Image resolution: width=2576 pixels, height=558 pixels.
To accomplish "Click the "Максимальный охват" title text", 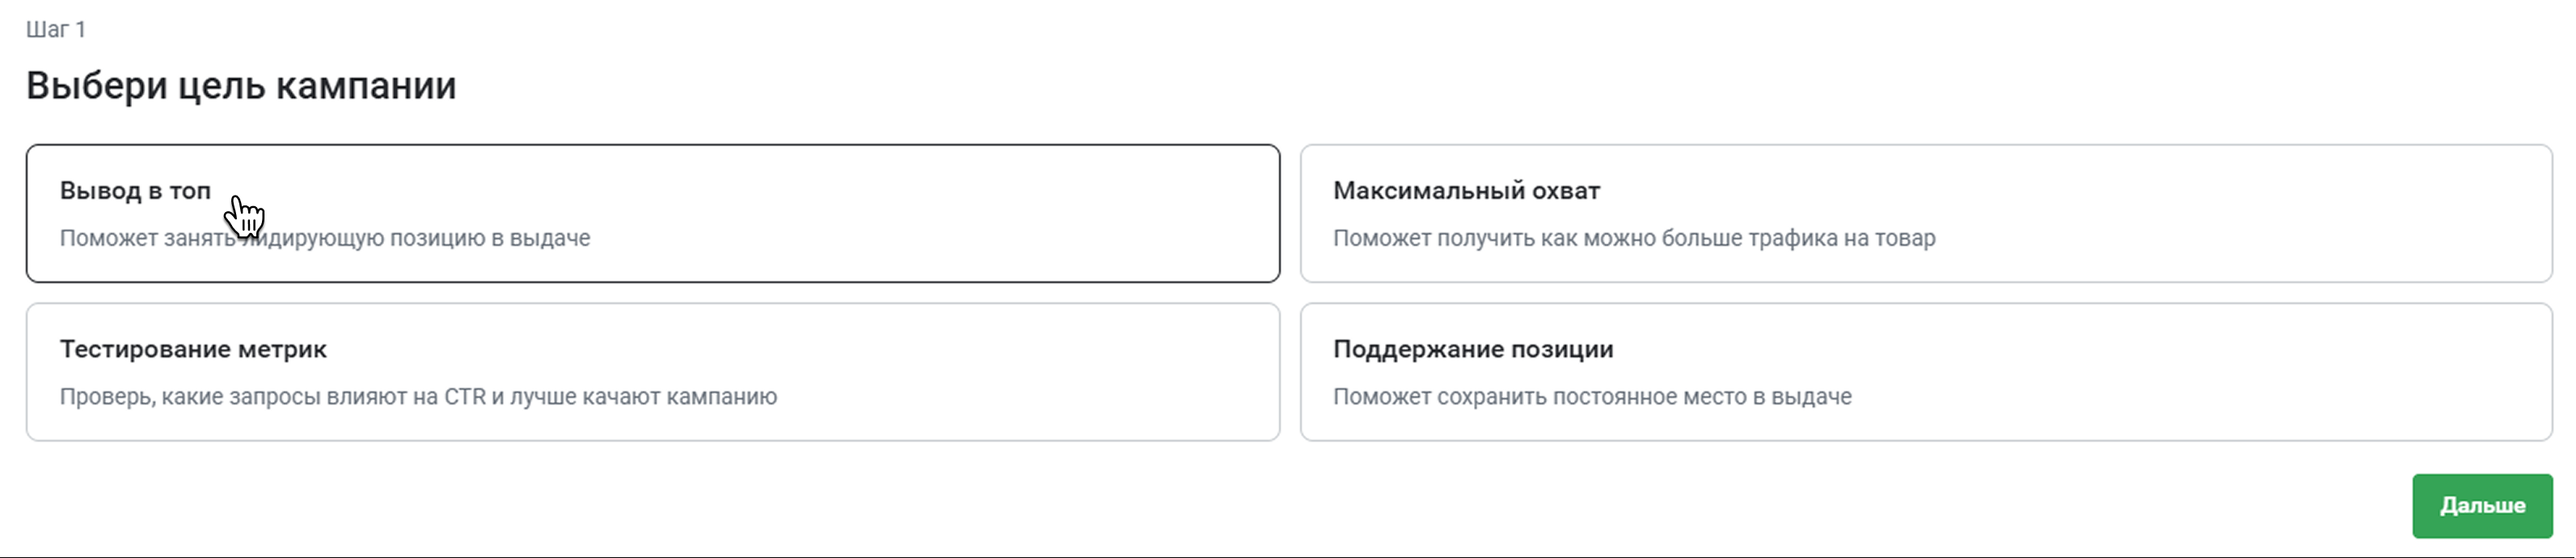I will pos(1466,191).
